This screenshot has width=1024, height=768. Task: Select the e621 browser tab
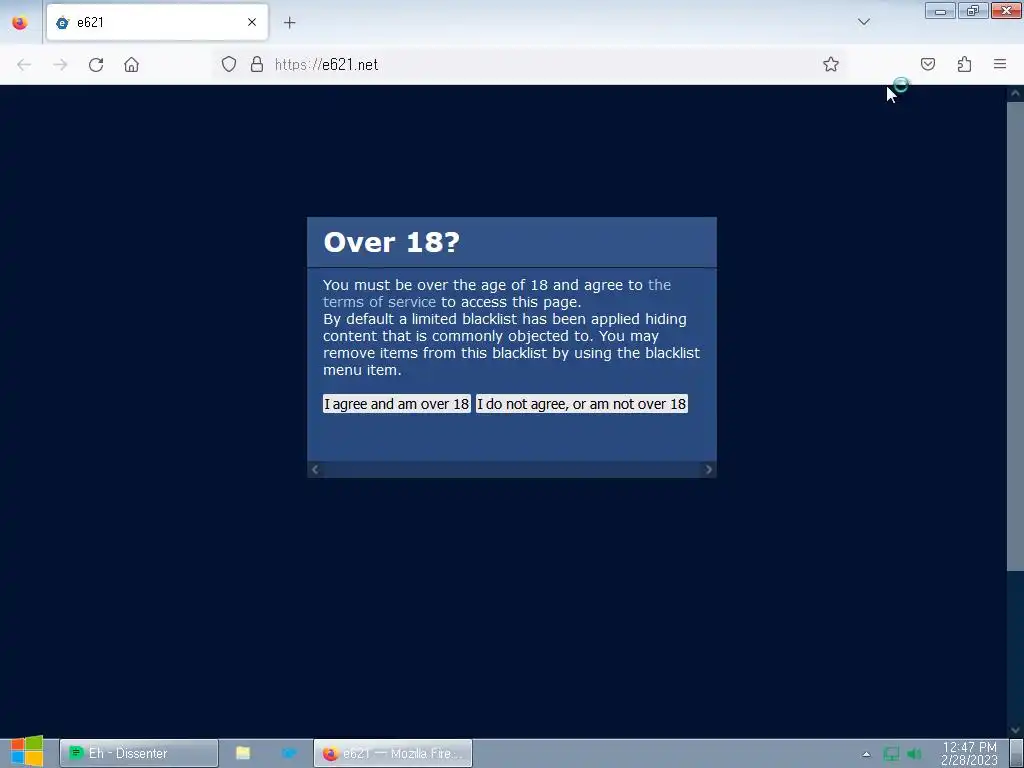(x=157, y=22)
